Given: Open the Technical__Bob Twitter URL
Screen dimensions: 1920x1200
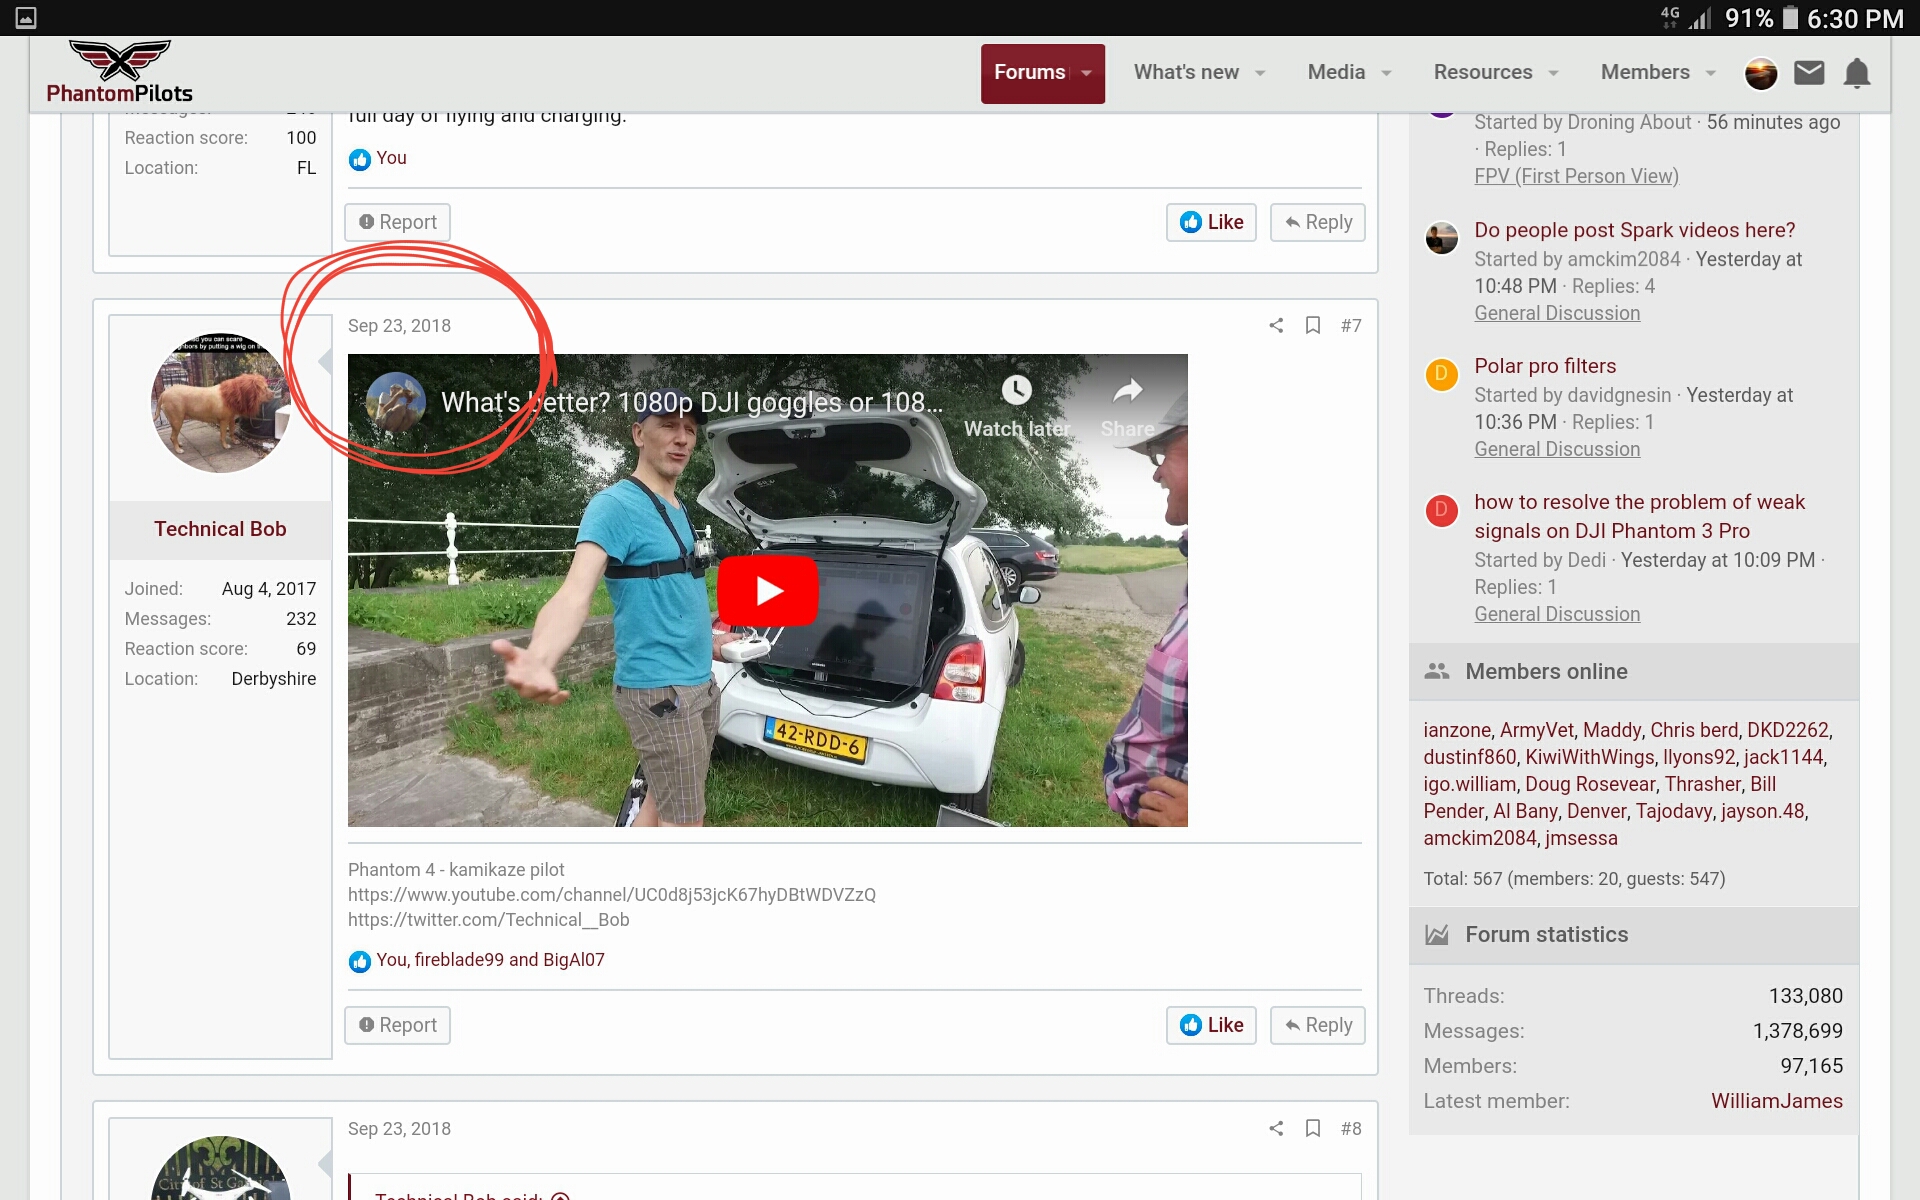Looking at the screenshot, I should pos(489,920).
